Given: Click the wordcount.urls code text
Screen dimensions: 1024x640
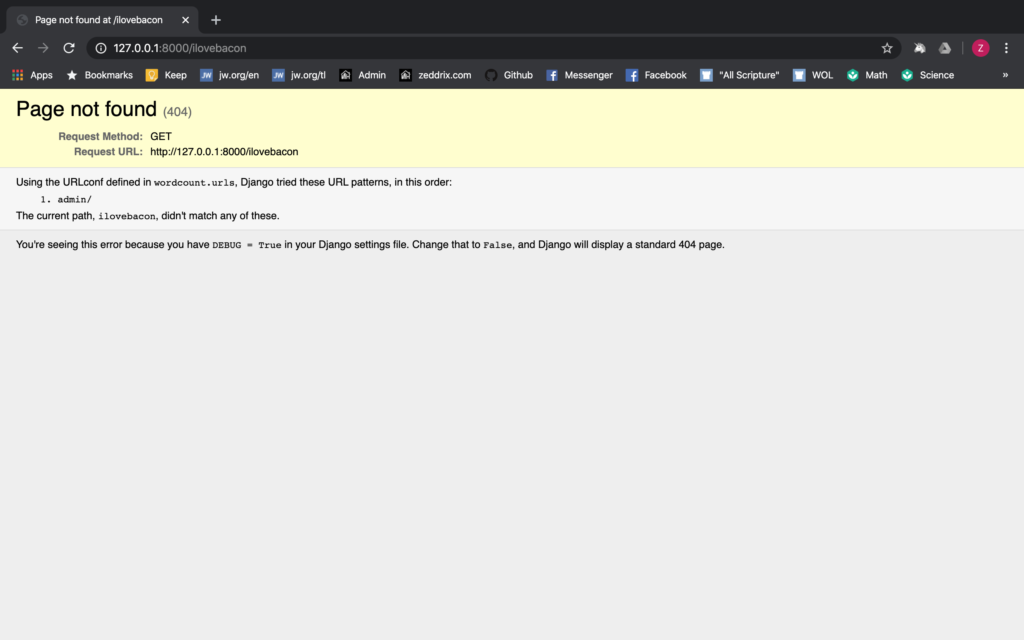Looking at the screenshot, I should click(194, 183).
